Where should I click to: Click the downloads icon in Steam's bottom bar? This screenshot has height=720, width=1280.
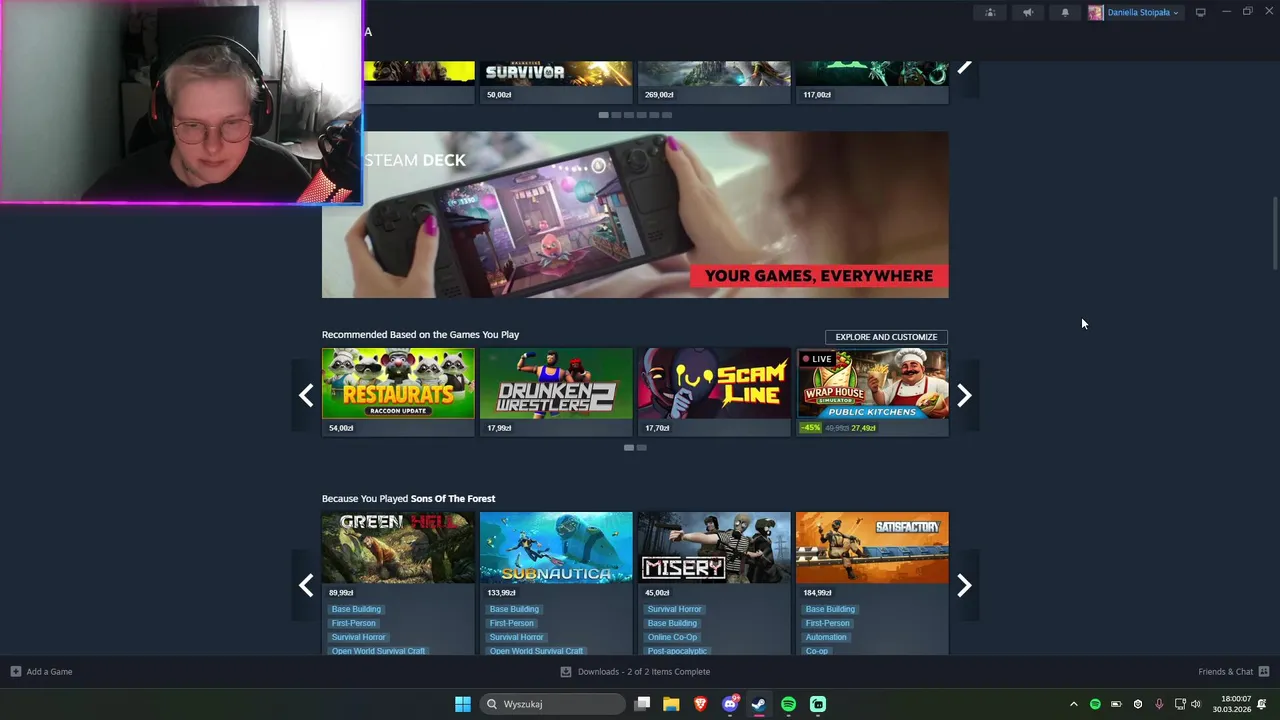[566, 672]
